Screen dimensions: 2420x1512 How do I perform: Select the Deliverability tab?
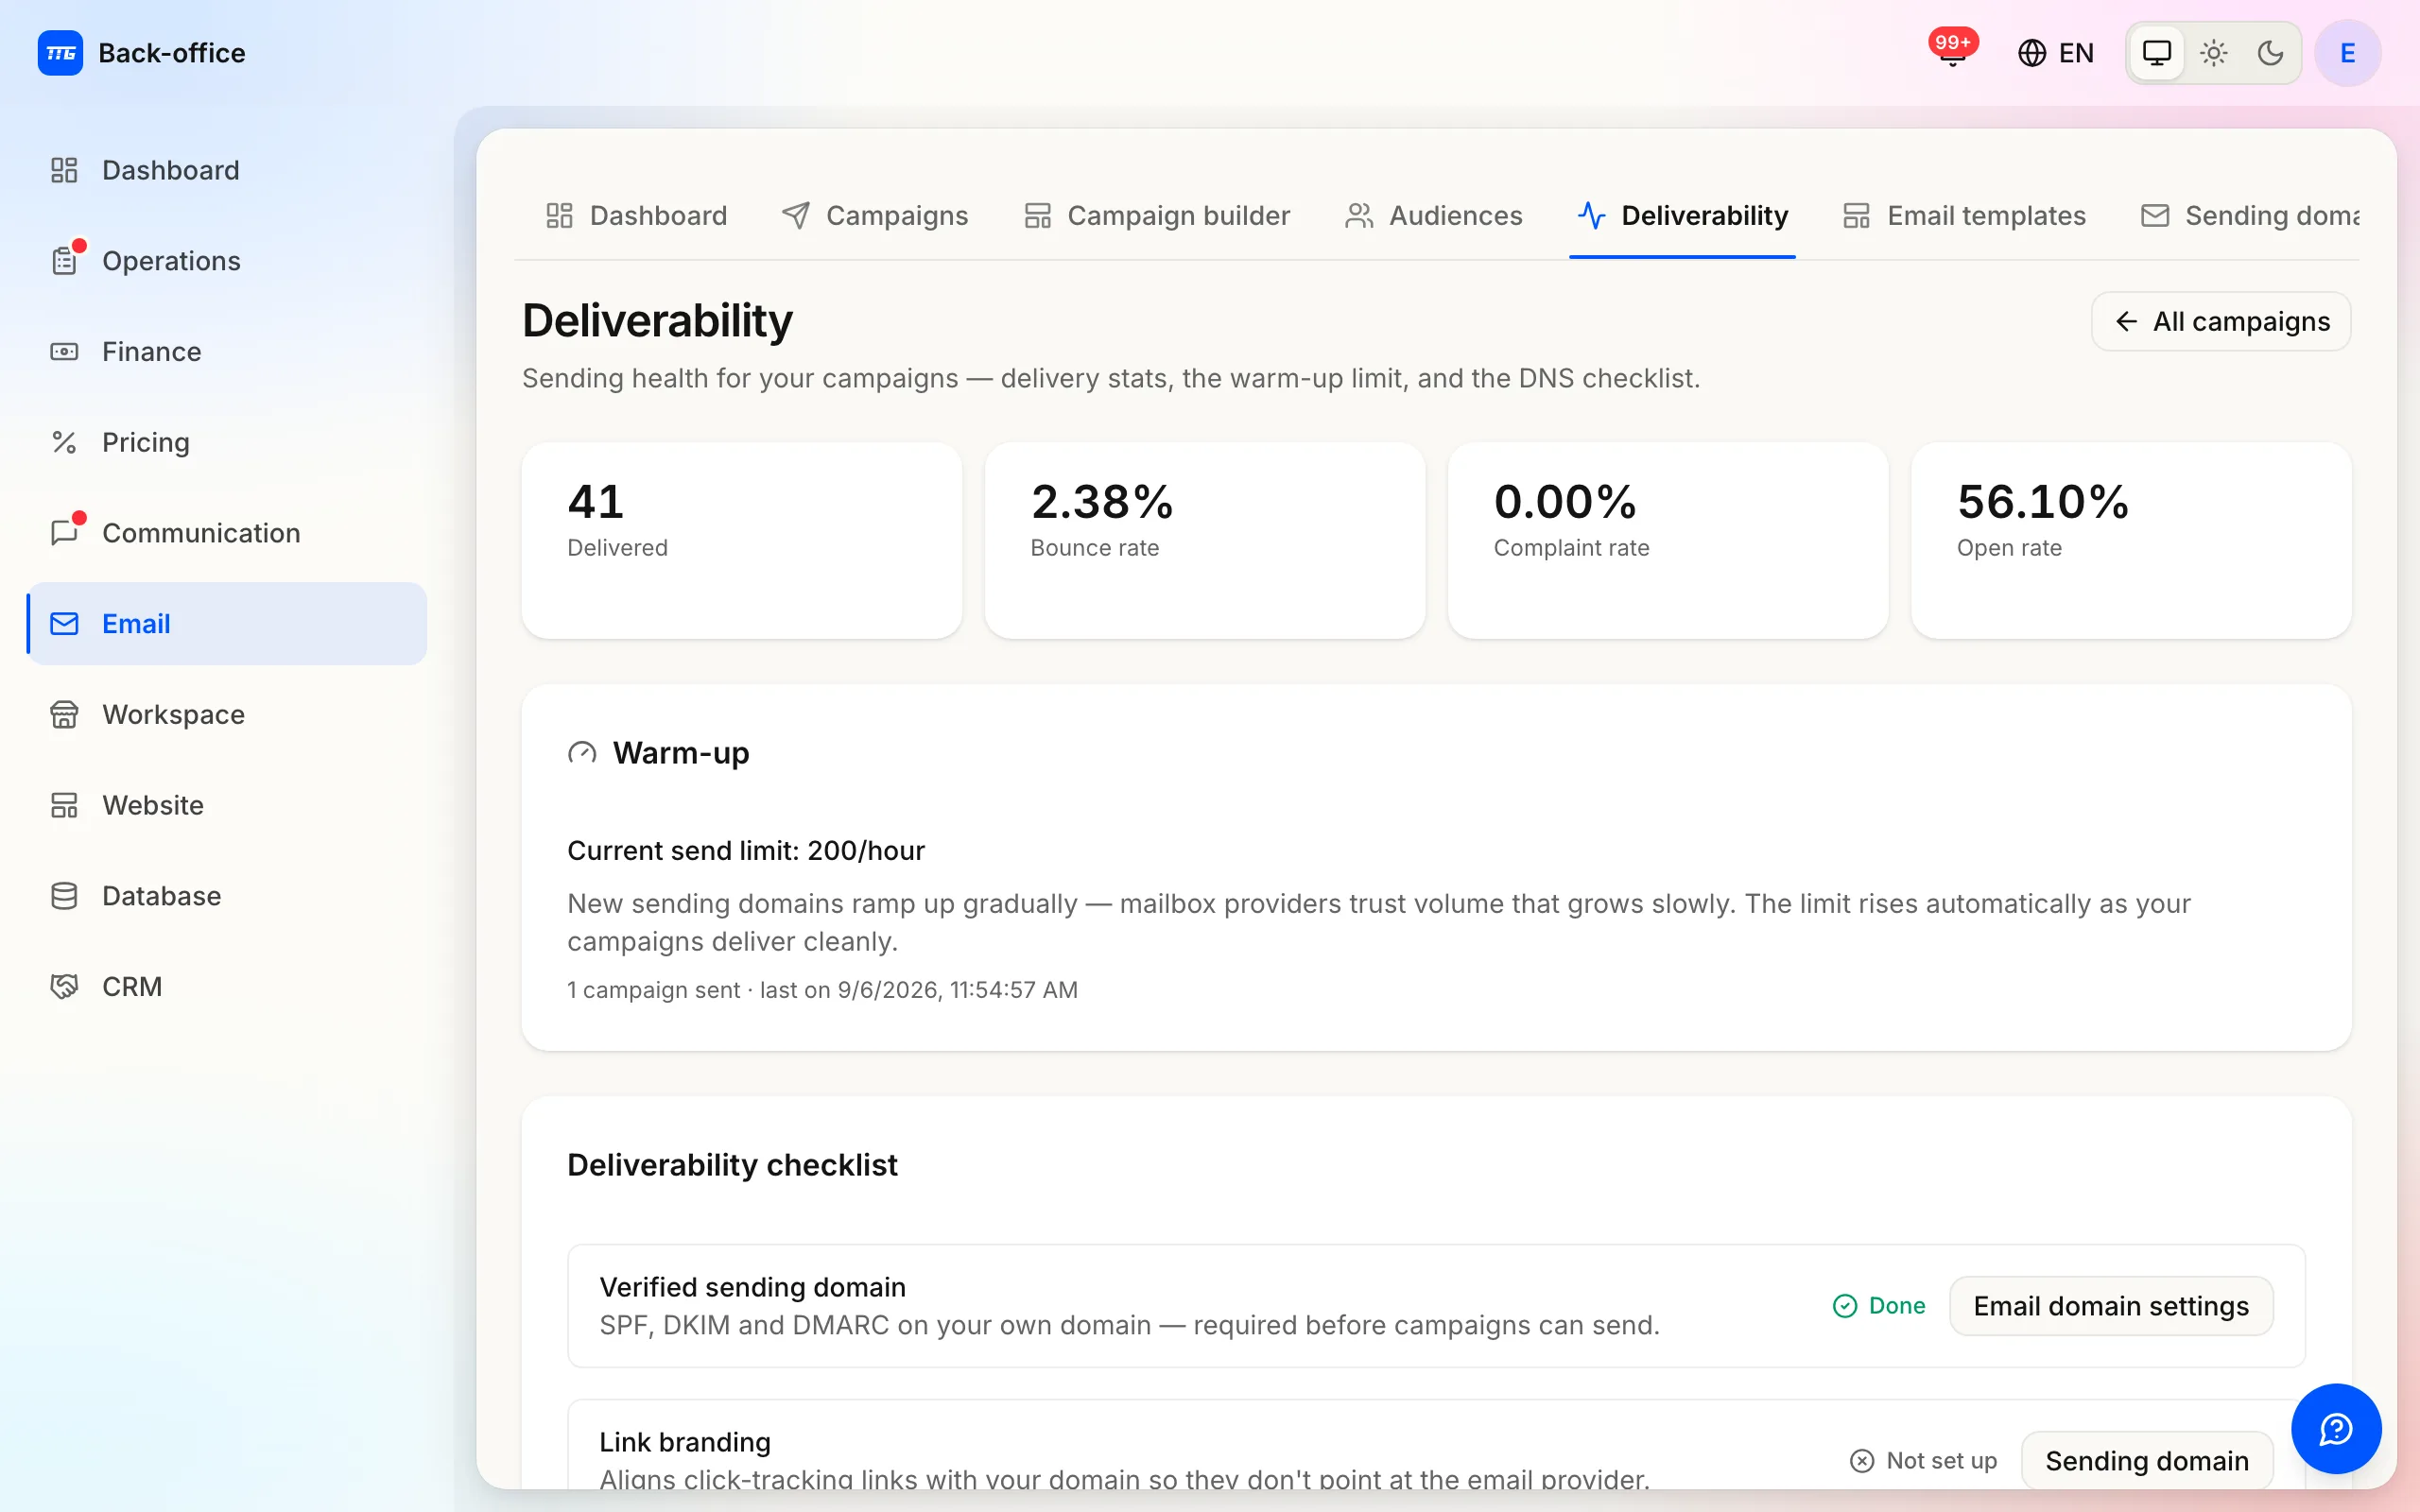tap(1683, 216)
